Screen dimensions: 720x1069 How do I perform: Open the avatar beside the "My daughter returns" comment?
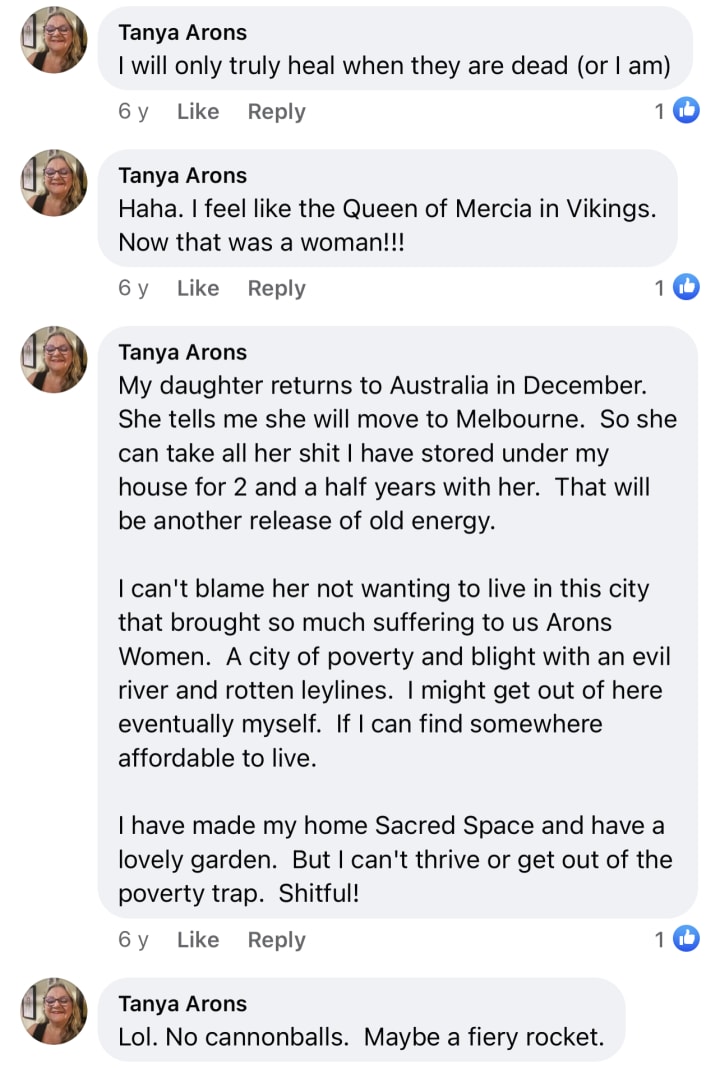coord(54,359)
